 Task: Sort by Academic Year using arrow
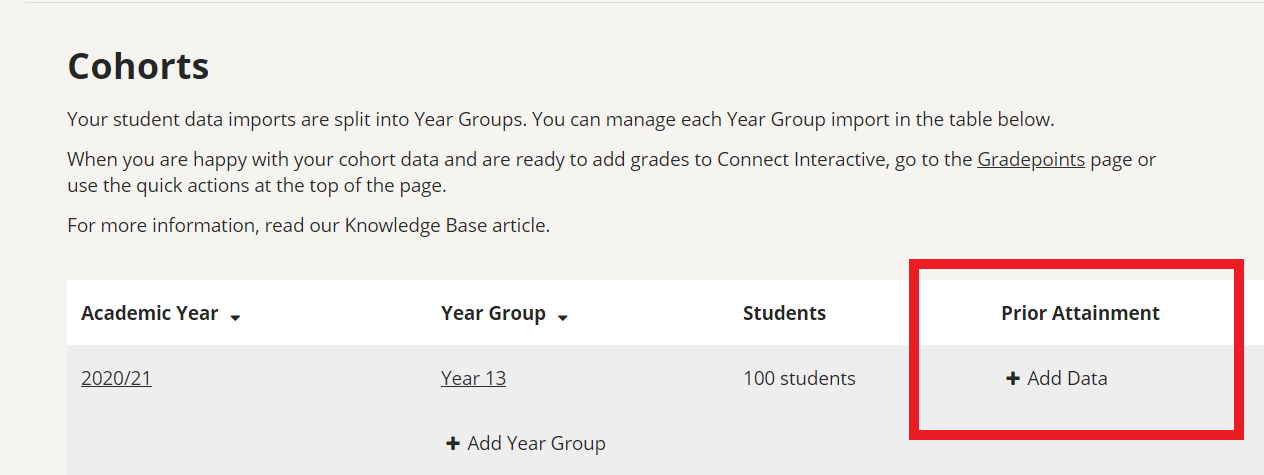click(x=235, y=317)
